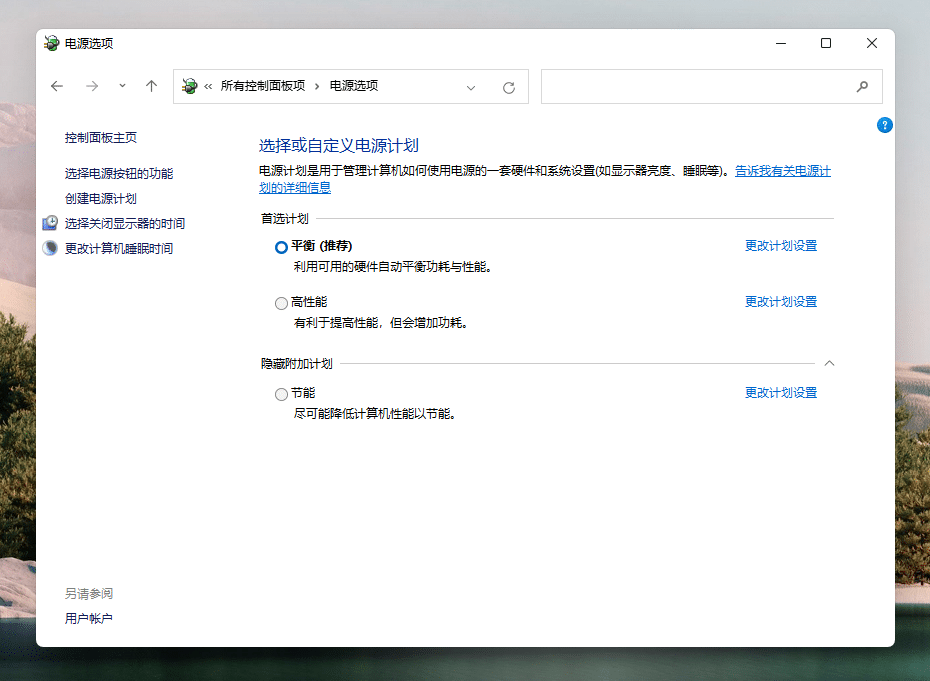
Task: Click inside the search input box
Action: coord(700,86)
